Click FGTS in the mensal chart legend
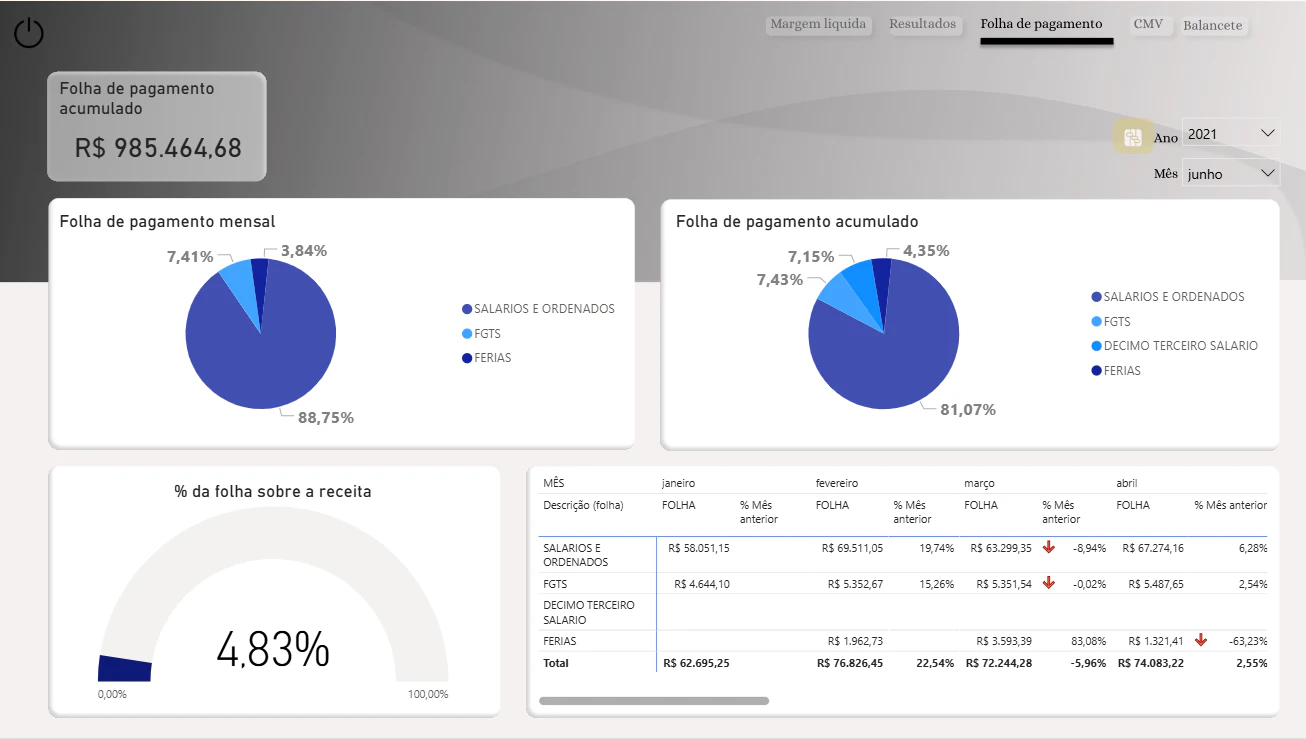 click(483, 333)
